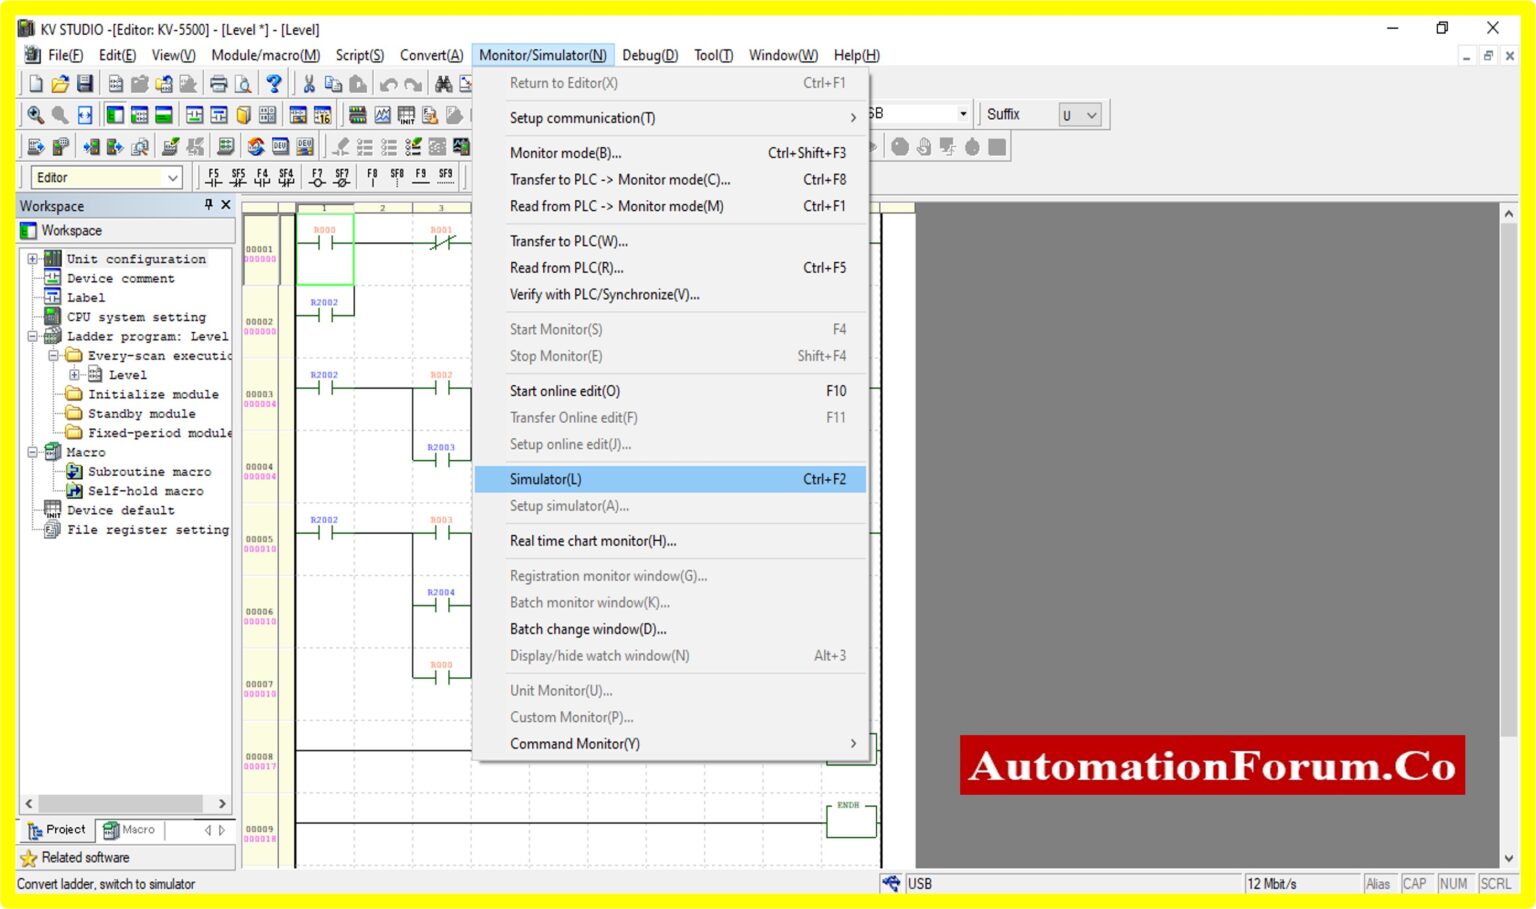The height and width of the screenshot is (909, 1536).
Task: Open the Editor mode dropdown
Action: [170, 177]
